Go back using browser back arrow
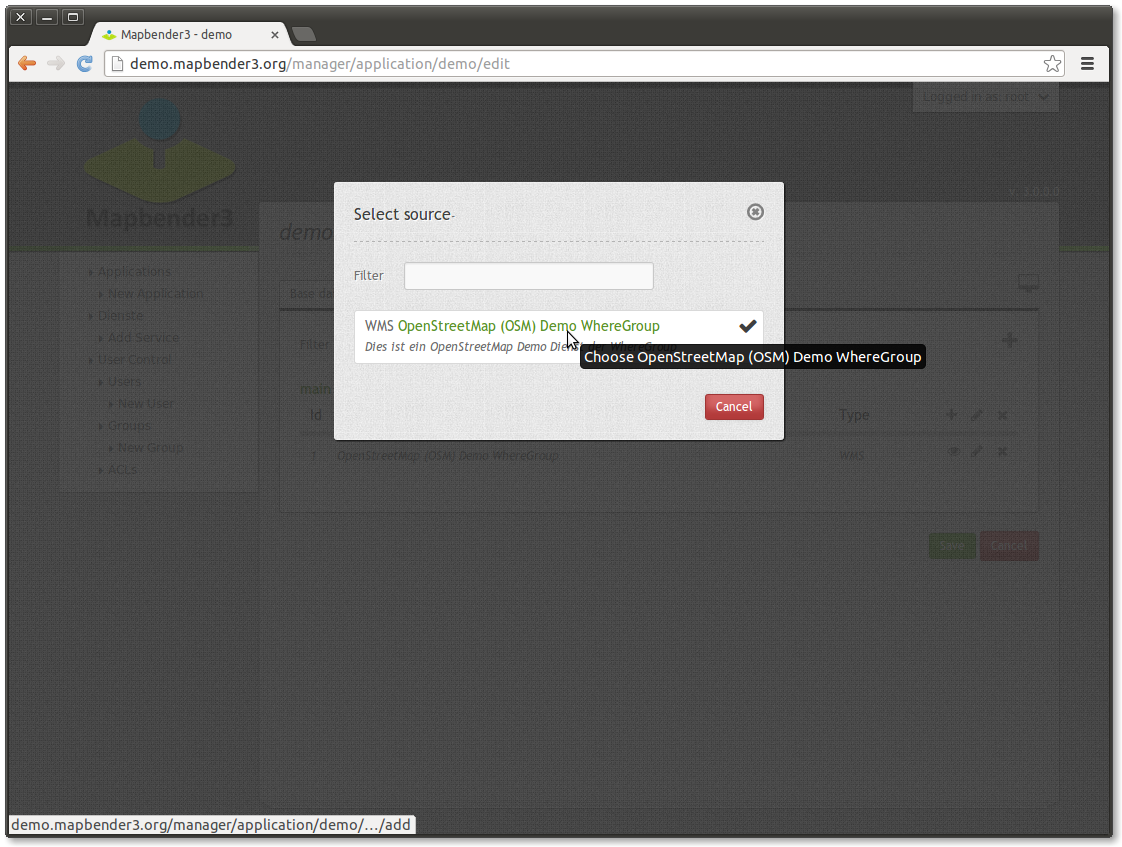Viewport: 1122px width, 847px height. 27,64
